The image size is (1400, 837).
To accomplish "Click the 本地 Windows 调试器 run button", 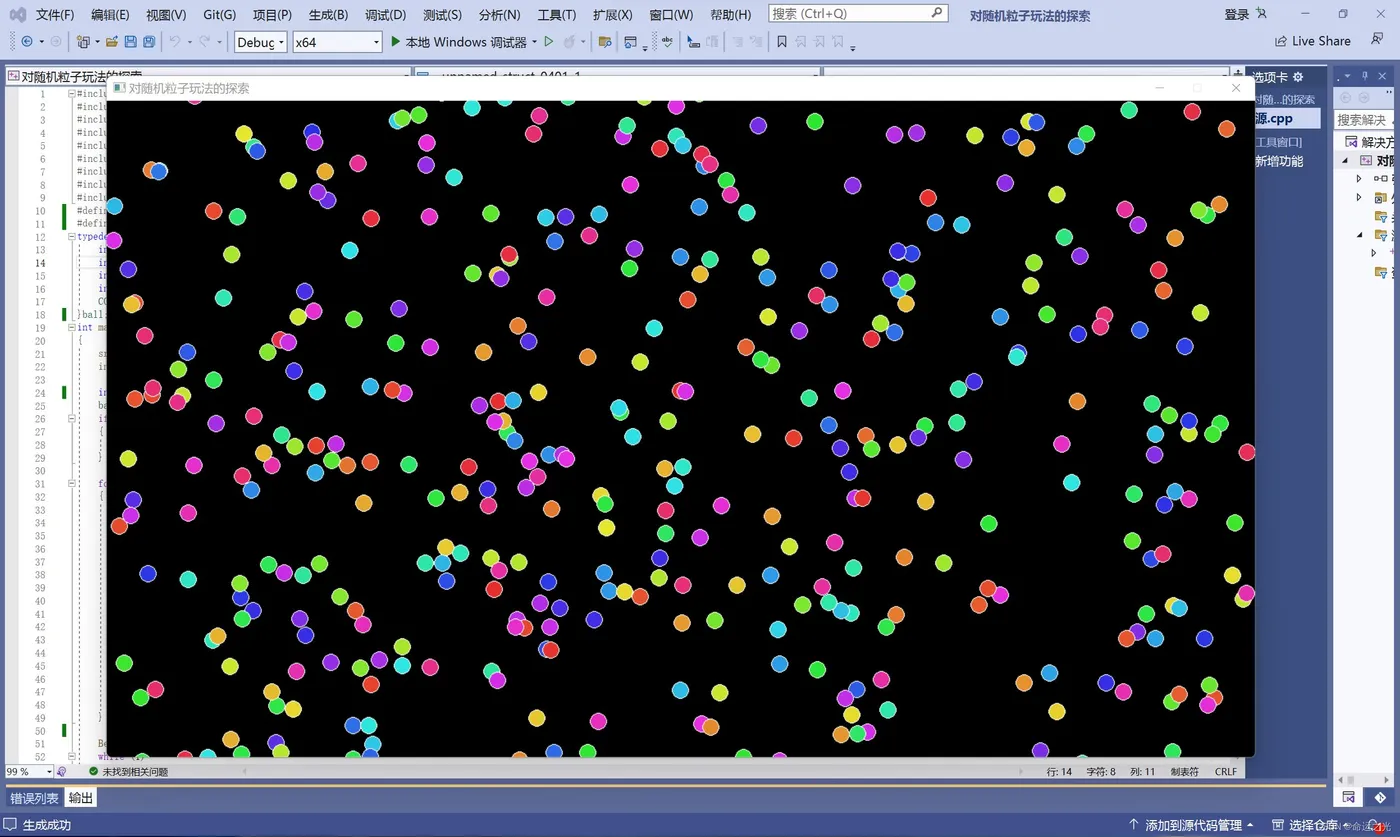I will pyautogui.click(x=458, y=42).
